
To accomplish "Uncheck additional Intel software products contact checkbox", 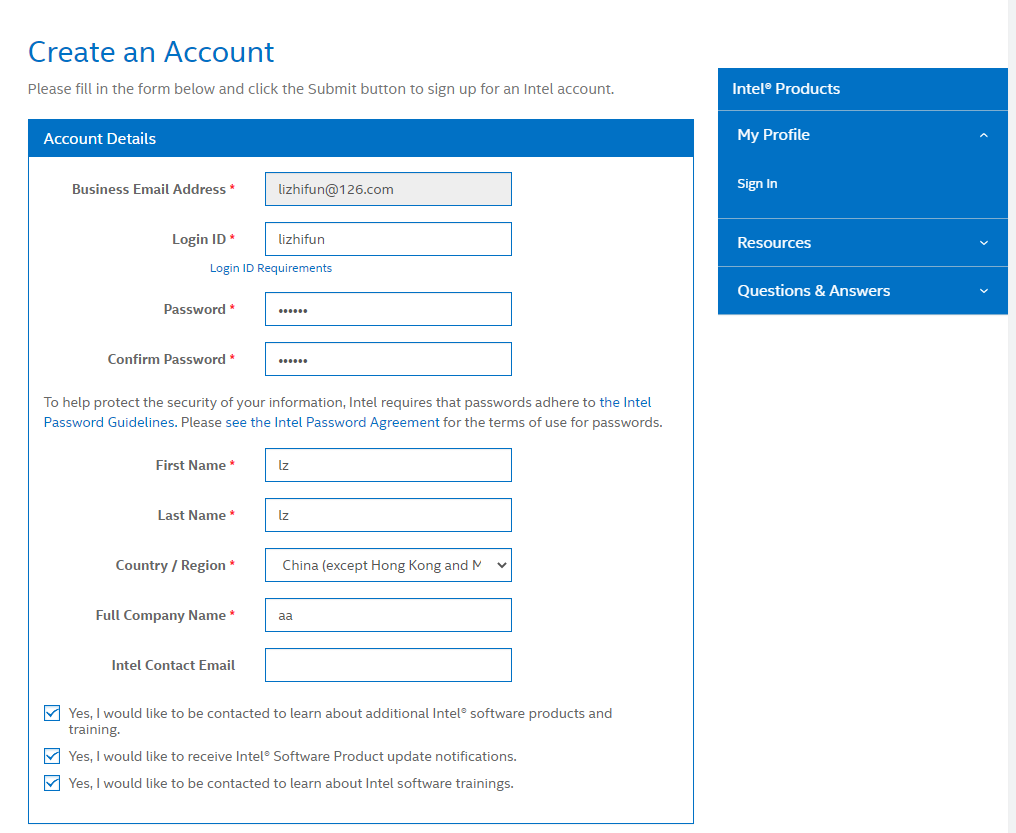I will [52, 713].
